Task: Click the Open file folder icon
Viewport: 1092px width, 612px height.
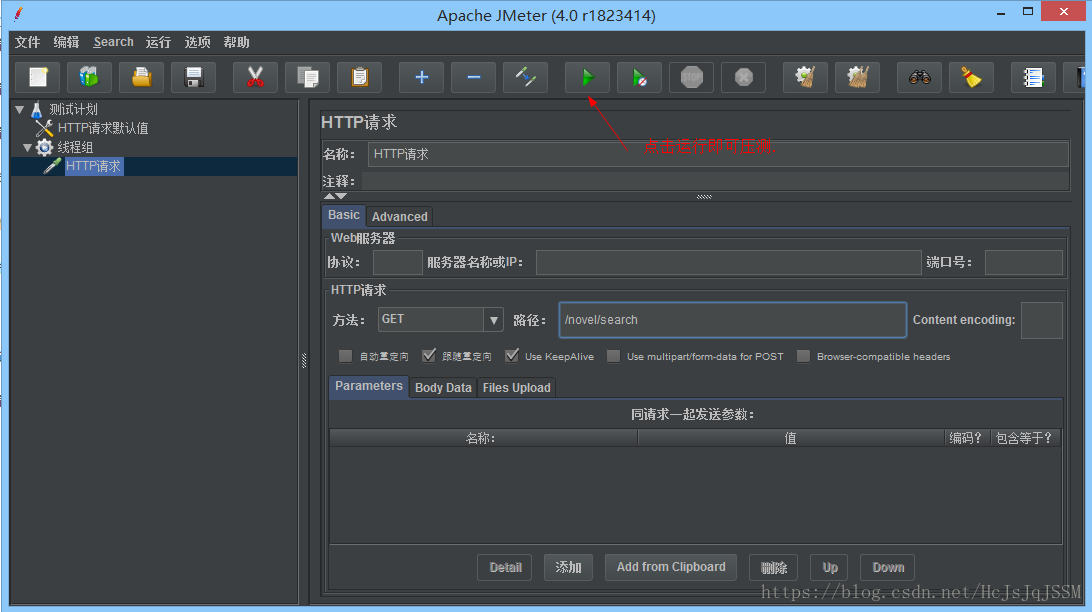Action: (x=141, y=77)
